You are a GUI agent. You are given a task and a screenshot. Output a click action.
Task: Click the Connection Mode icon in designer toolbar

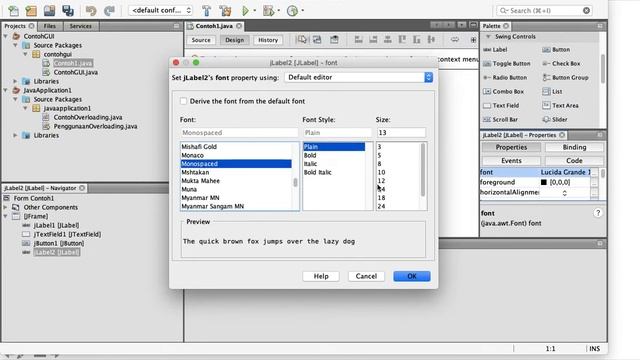point(317,40)
